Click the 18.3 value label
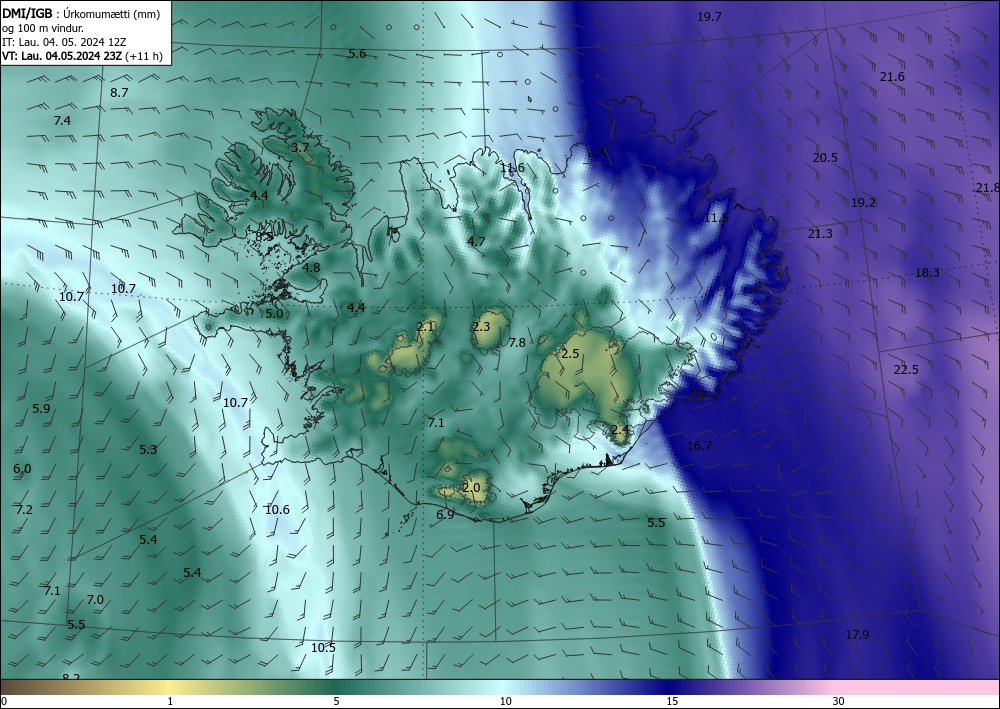This screenshot has height=709, width=1000. 927,273
